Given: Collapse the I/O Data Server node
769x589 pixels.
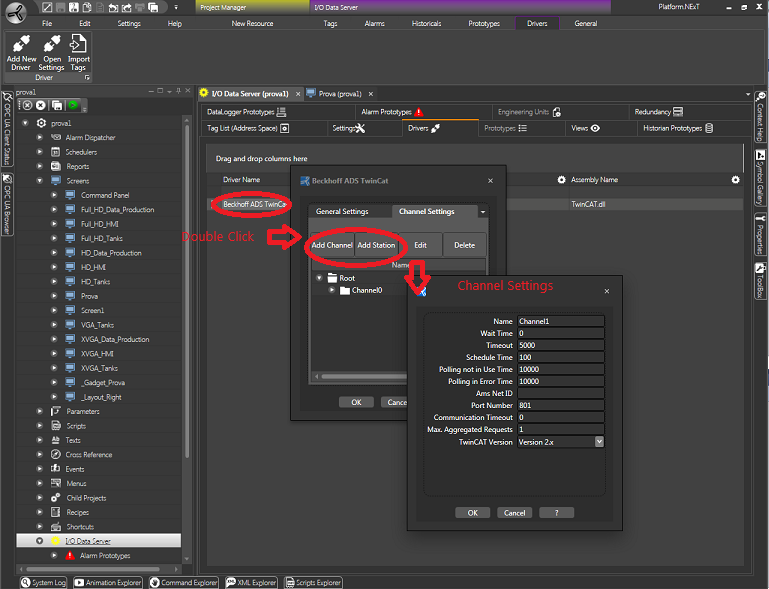Looking at the screenshot, I should tap(40, 541).
